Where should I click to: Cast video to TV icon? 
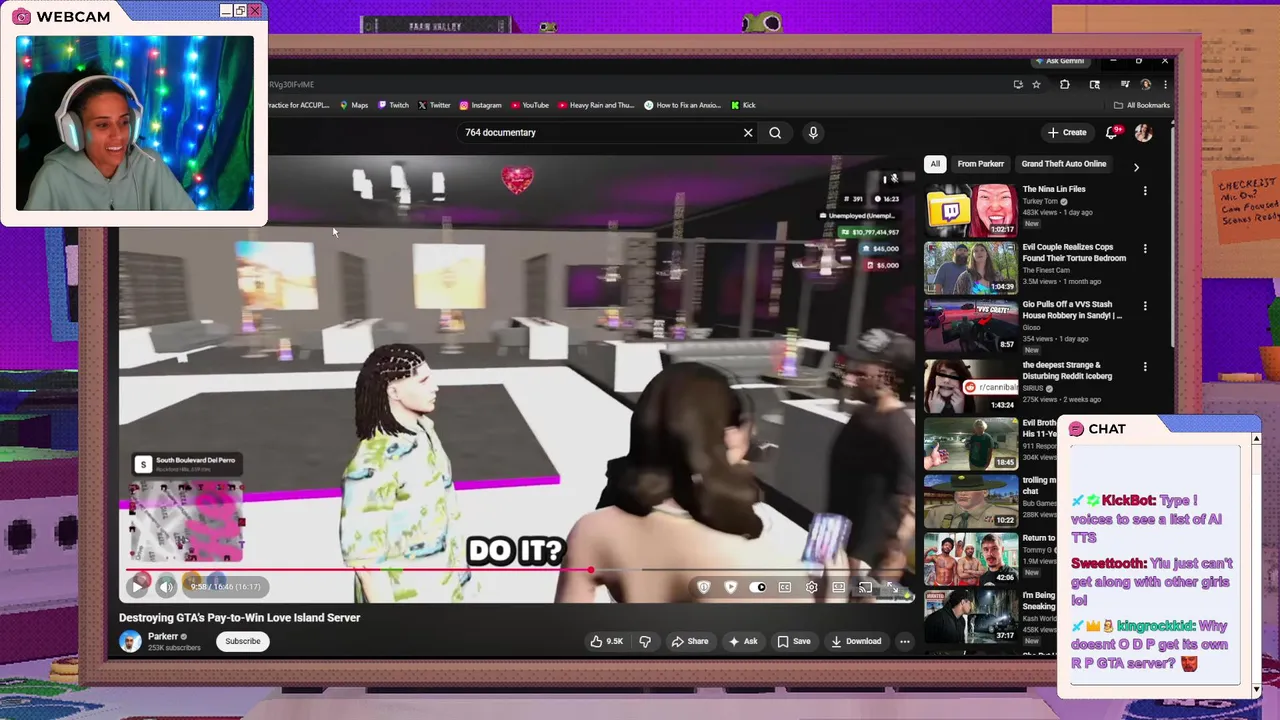[x=865, y=587]
